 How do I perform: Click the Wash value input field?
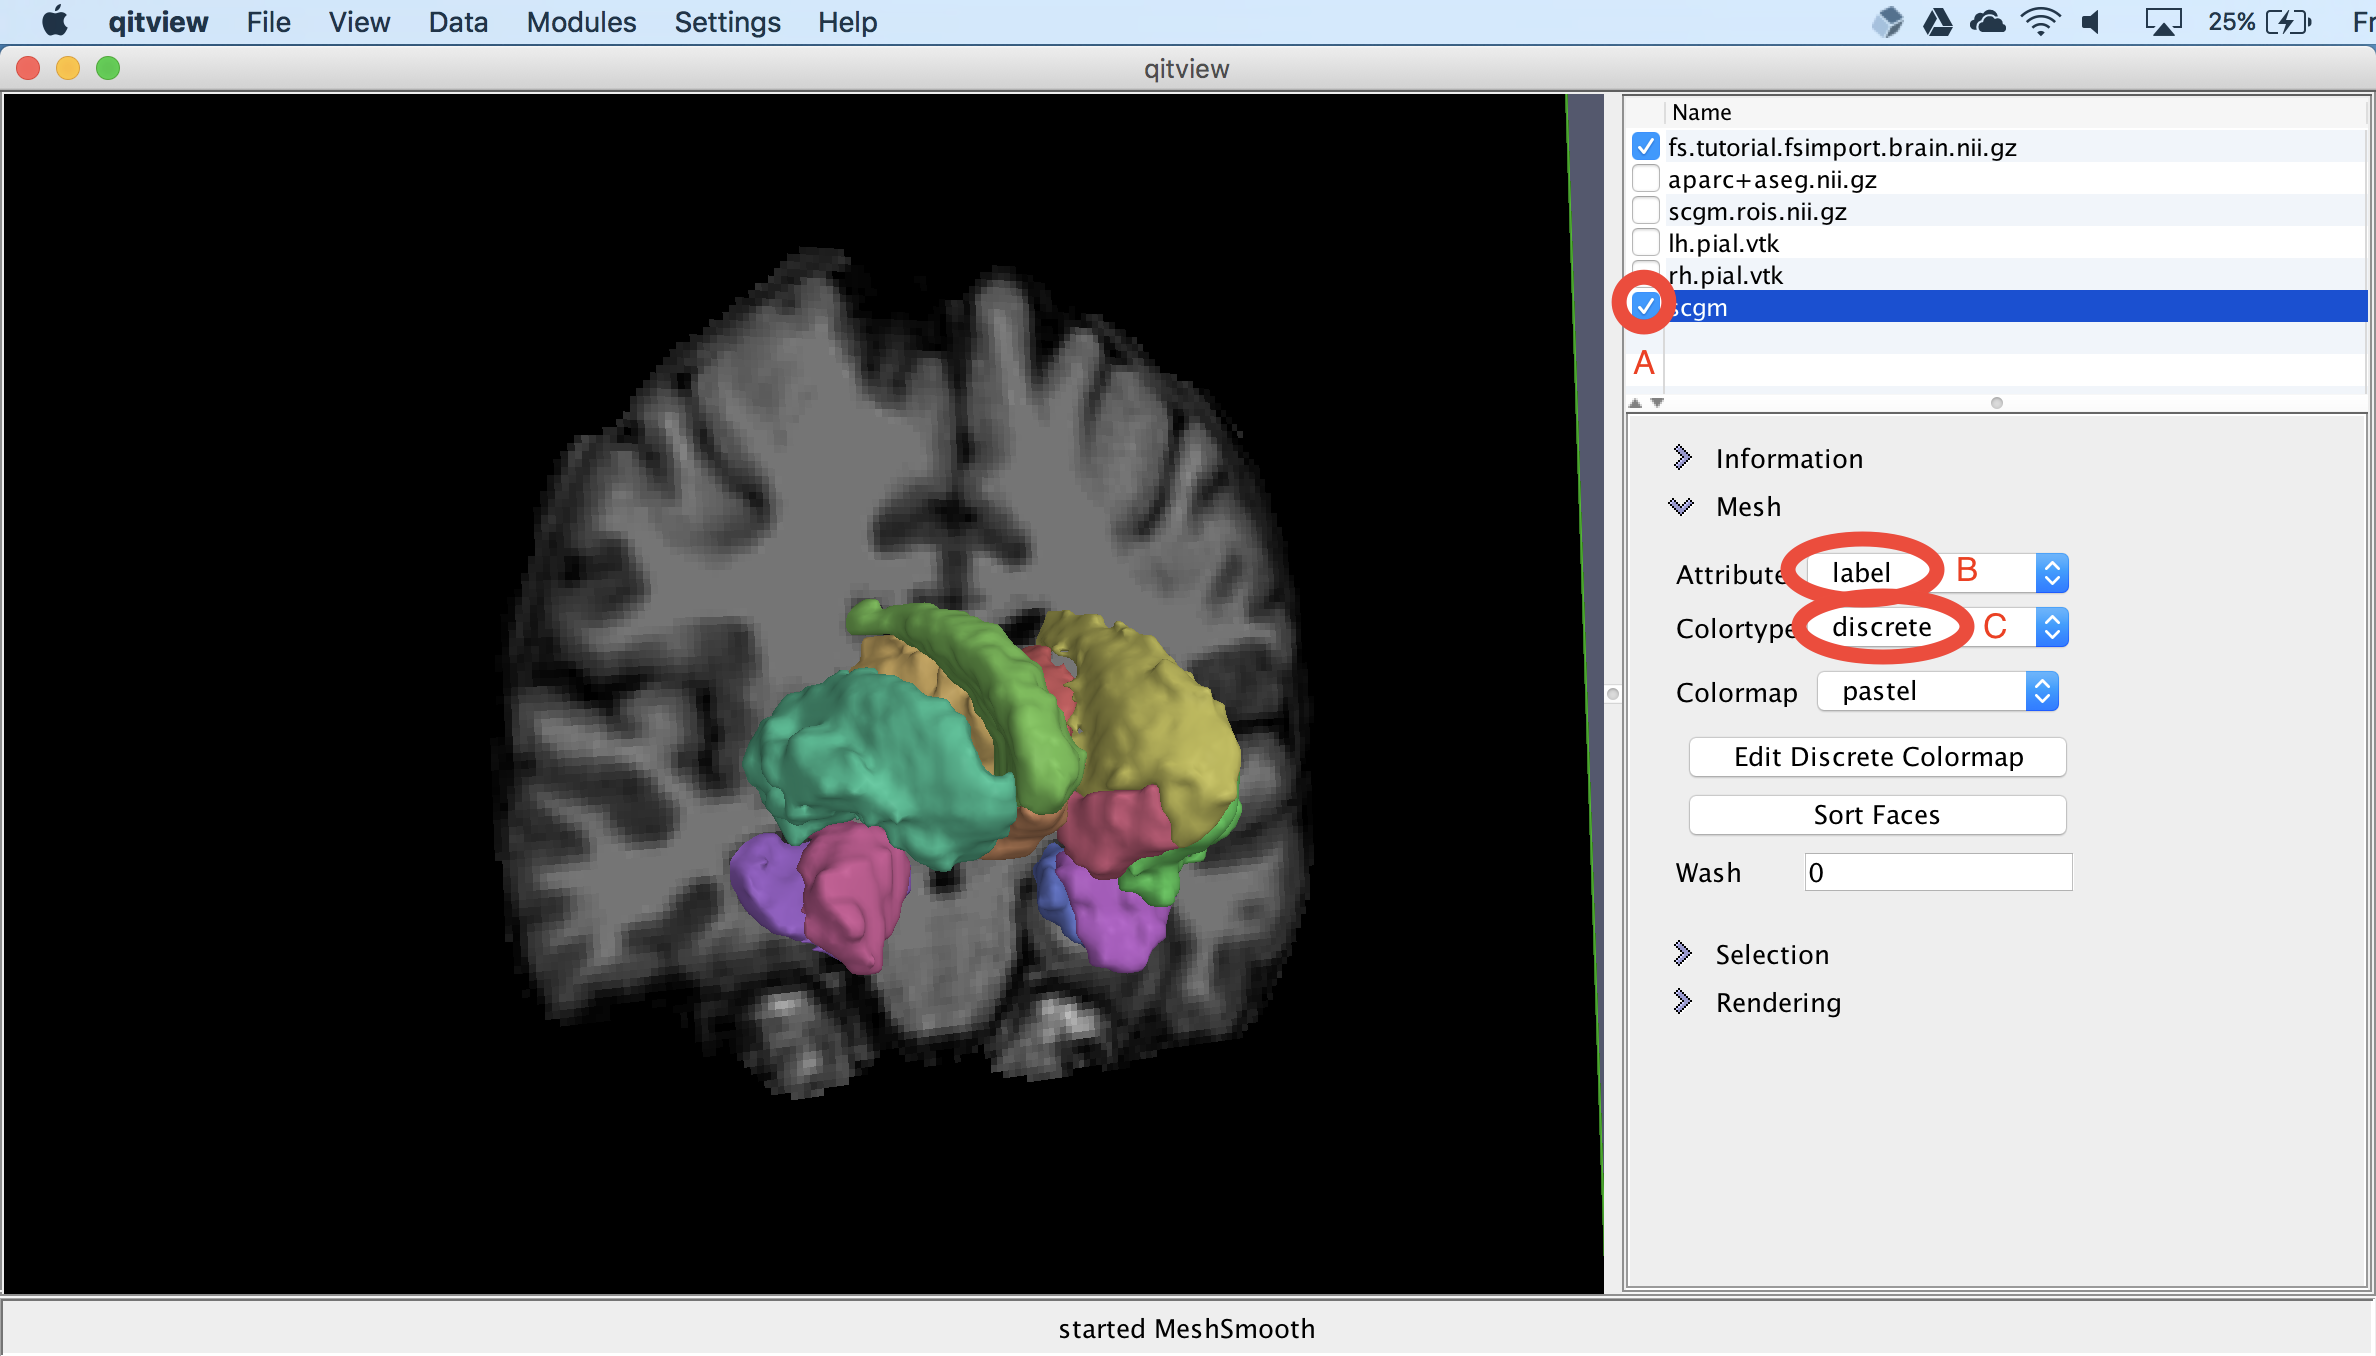(1937, 872)
